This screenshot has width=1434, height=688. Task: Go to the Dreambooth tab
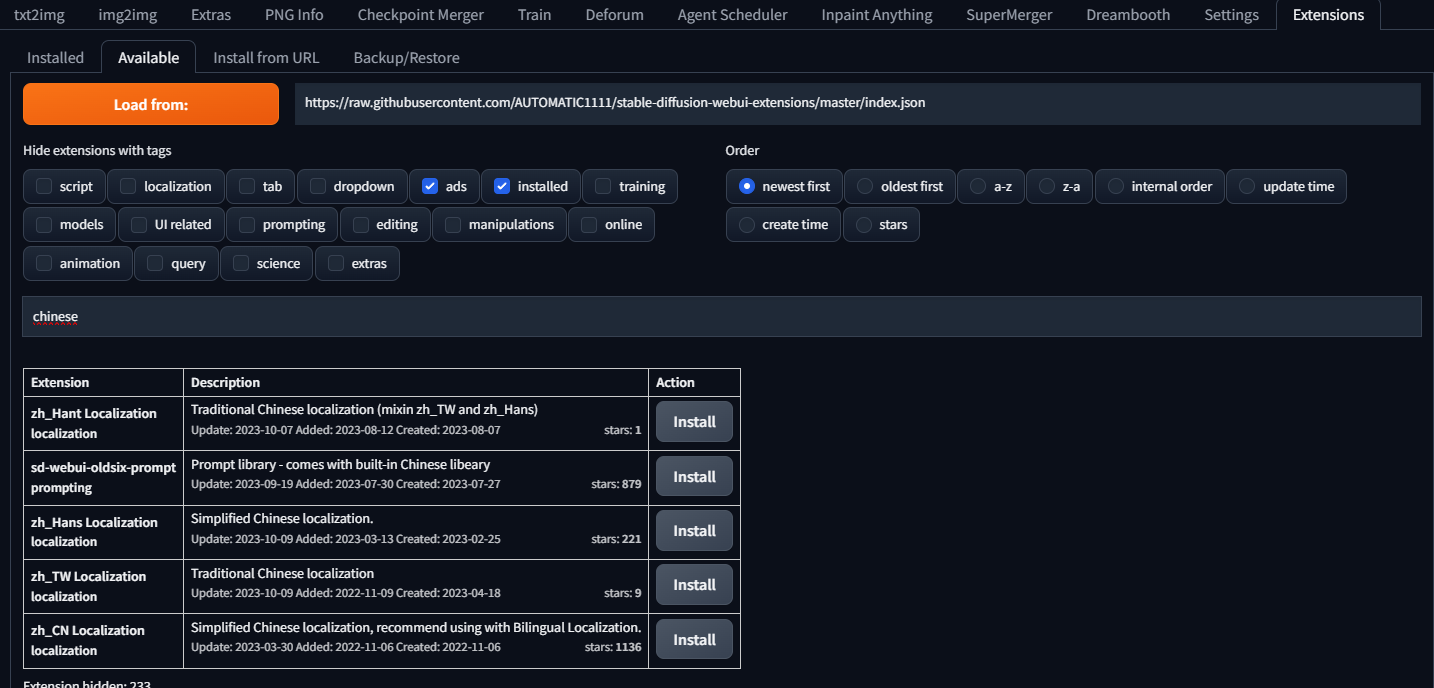pyautogui.click(x=1128, y=15)
